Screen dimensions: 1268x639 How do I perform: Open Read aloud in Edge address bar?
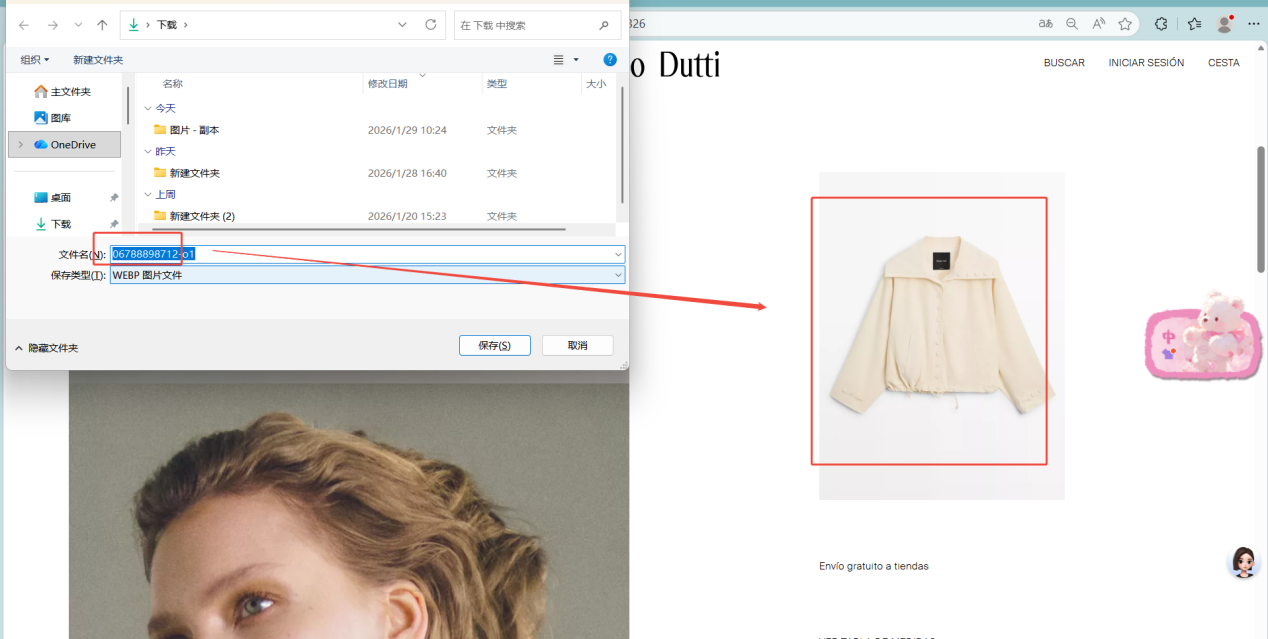1099,24
